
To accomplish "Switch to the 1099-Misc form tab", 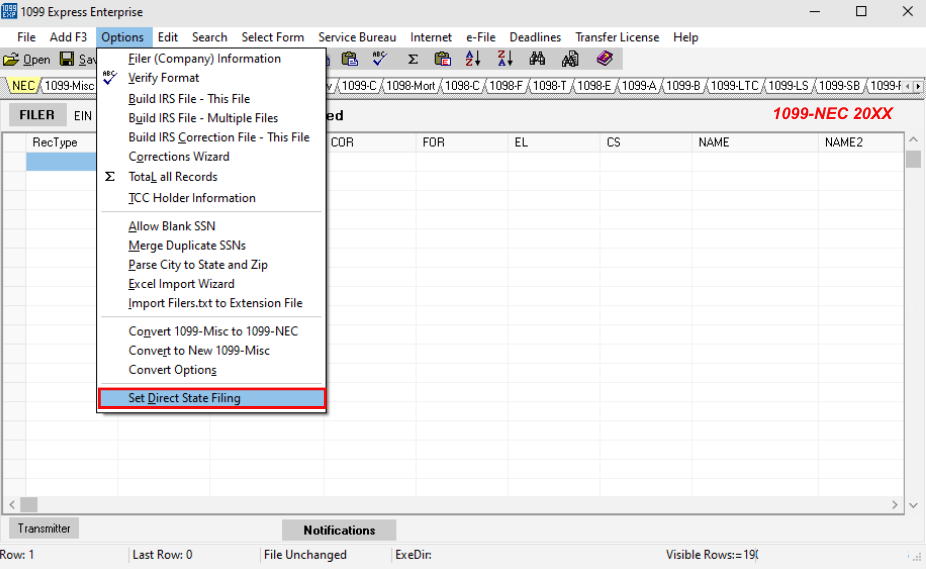I will 69,86.
